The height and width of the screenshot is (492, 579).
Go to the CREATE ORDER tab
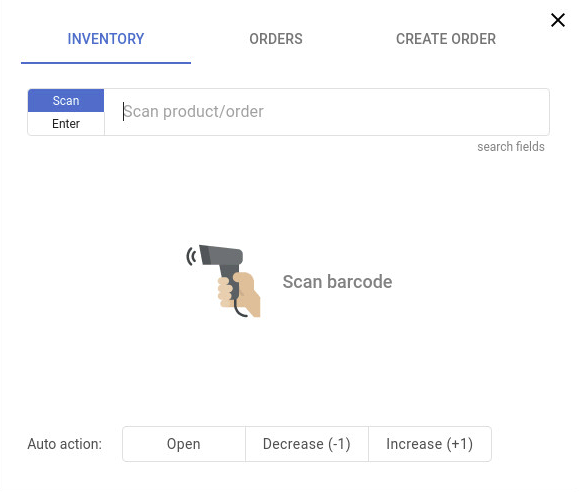coord(446,39)
